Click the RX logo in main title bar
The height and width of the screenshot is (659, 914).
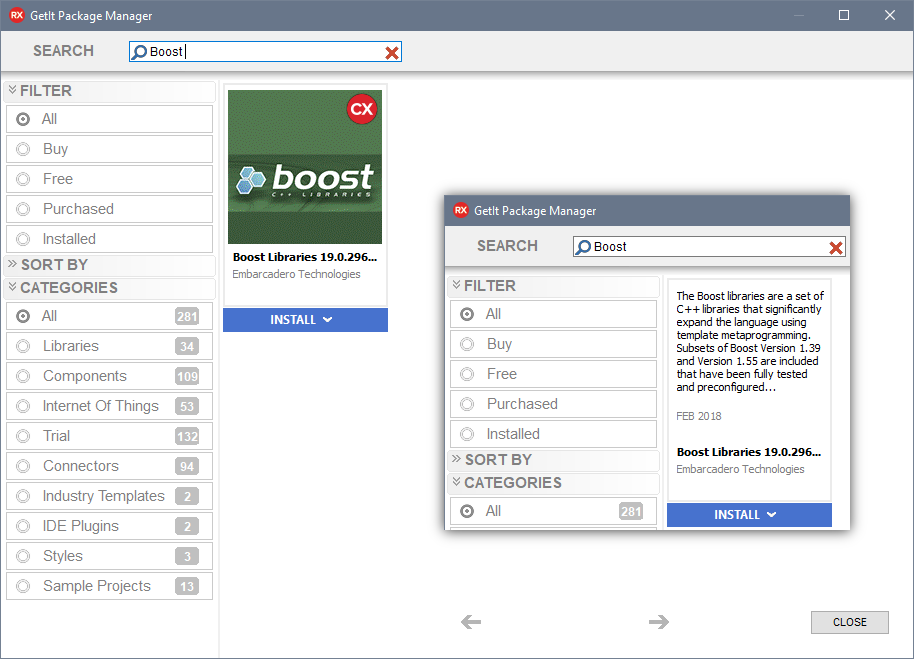coord(17,15)
